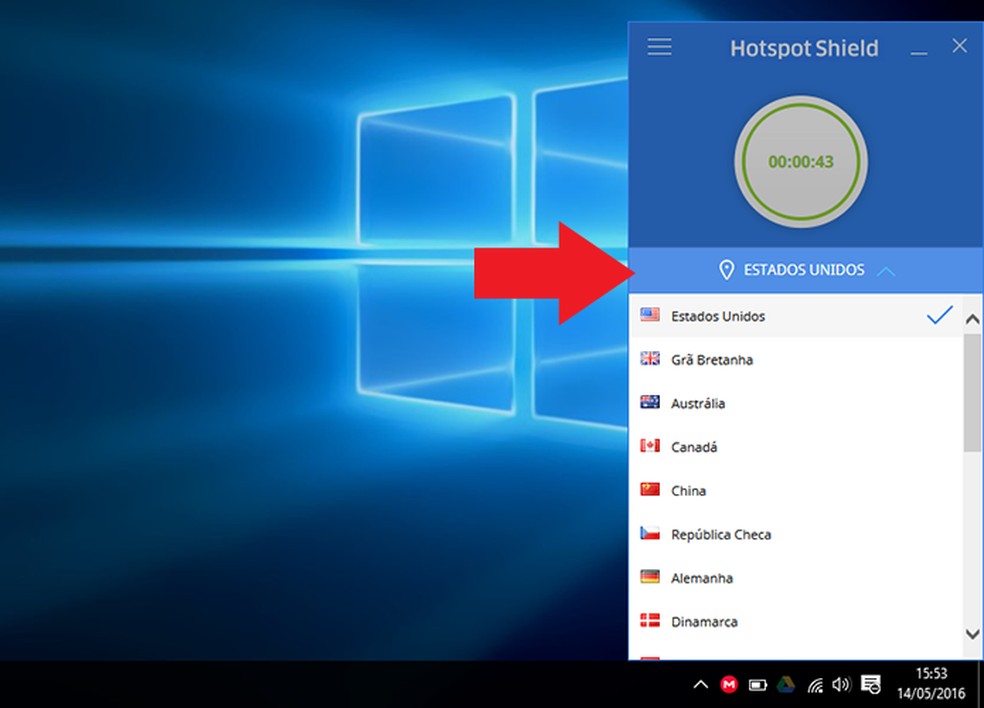Click the Dinamarca flag icon
Viewport: 984px width, 708px height.
tap(650, 621)
